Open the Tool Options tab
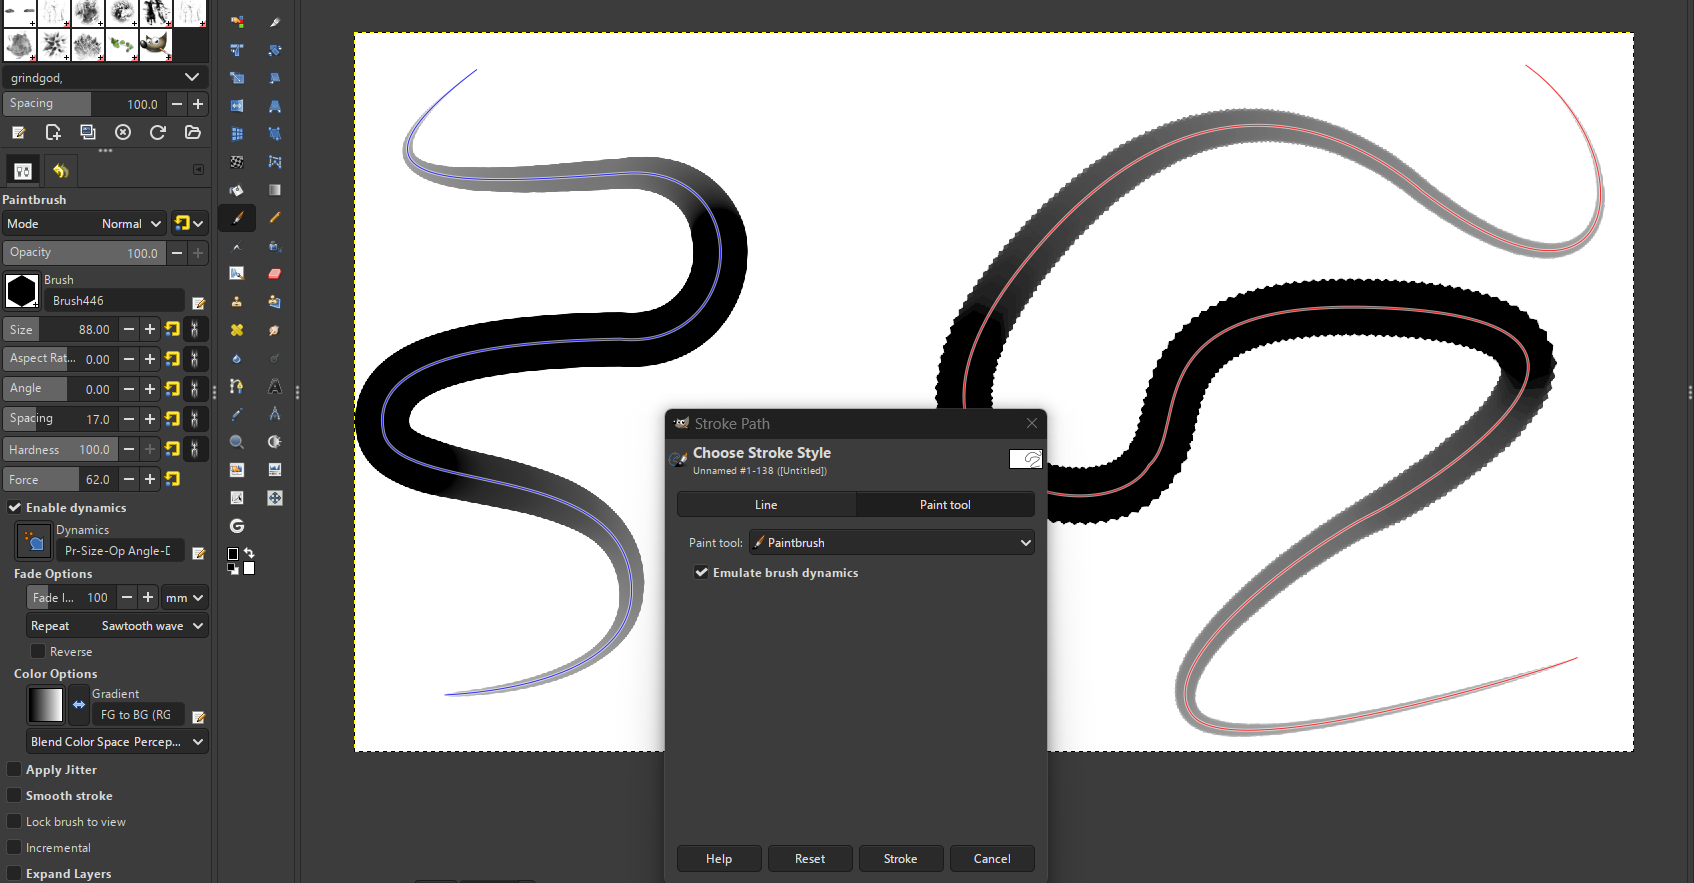1694x883 pixels. (23, 171)
